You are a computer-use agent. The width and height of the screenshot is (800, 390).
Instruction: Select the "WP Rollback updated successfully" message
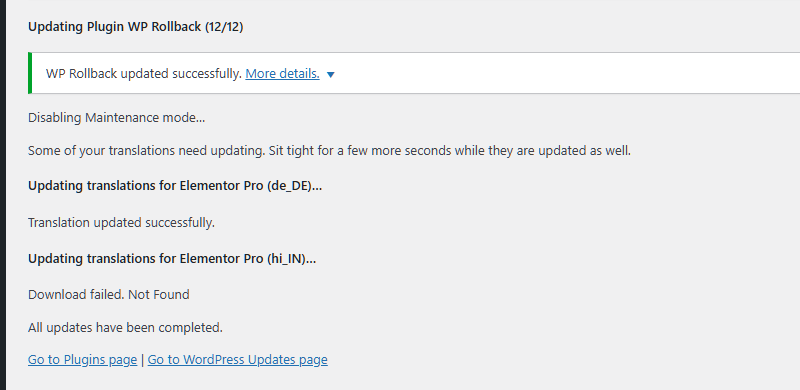(144, 74)
